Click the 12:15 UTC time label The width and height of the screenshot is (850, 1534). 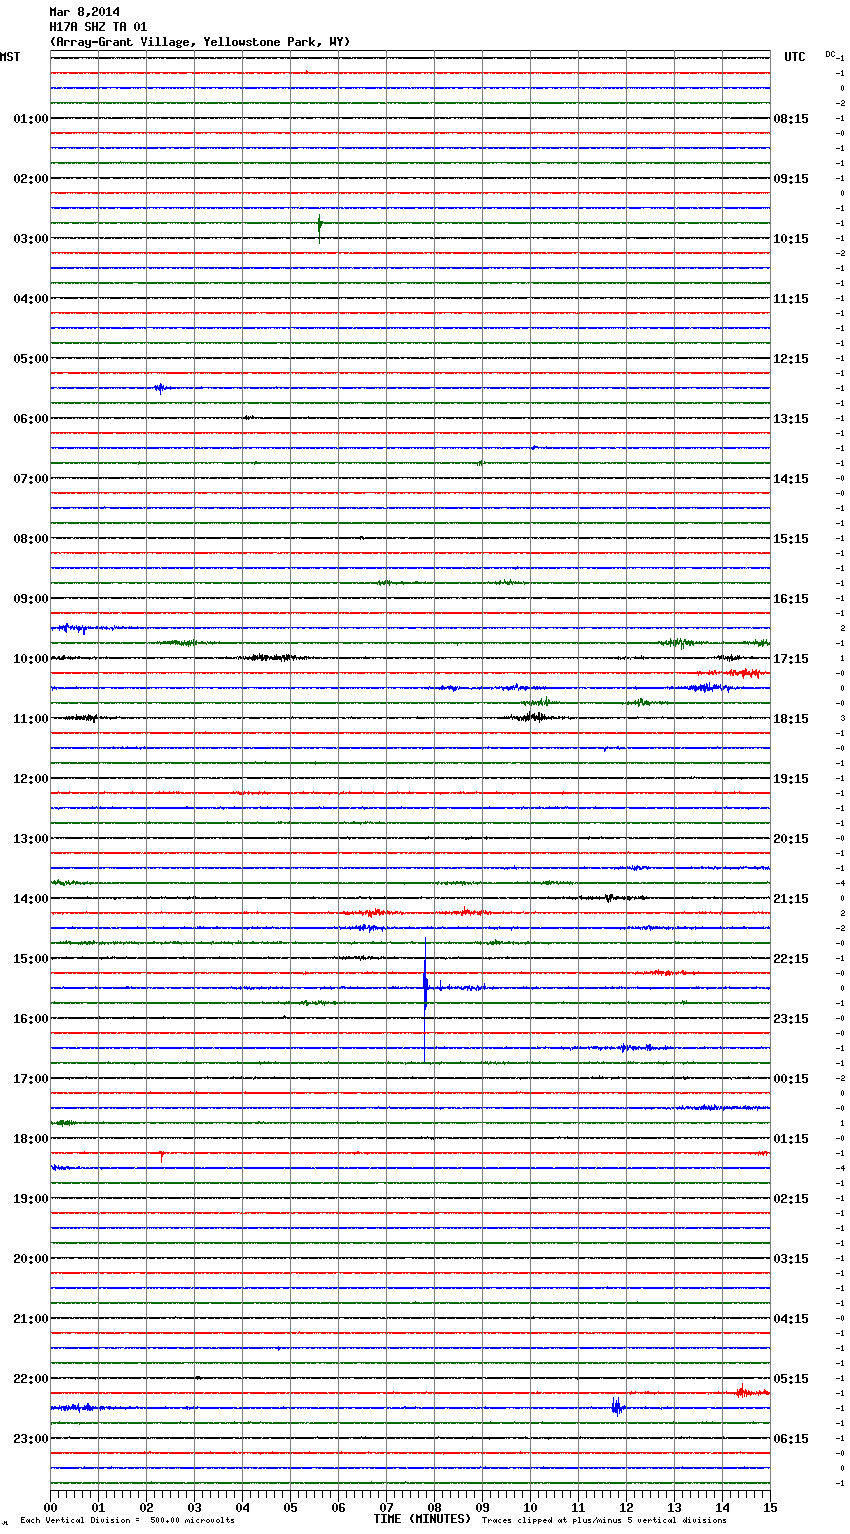pos(791,359)
